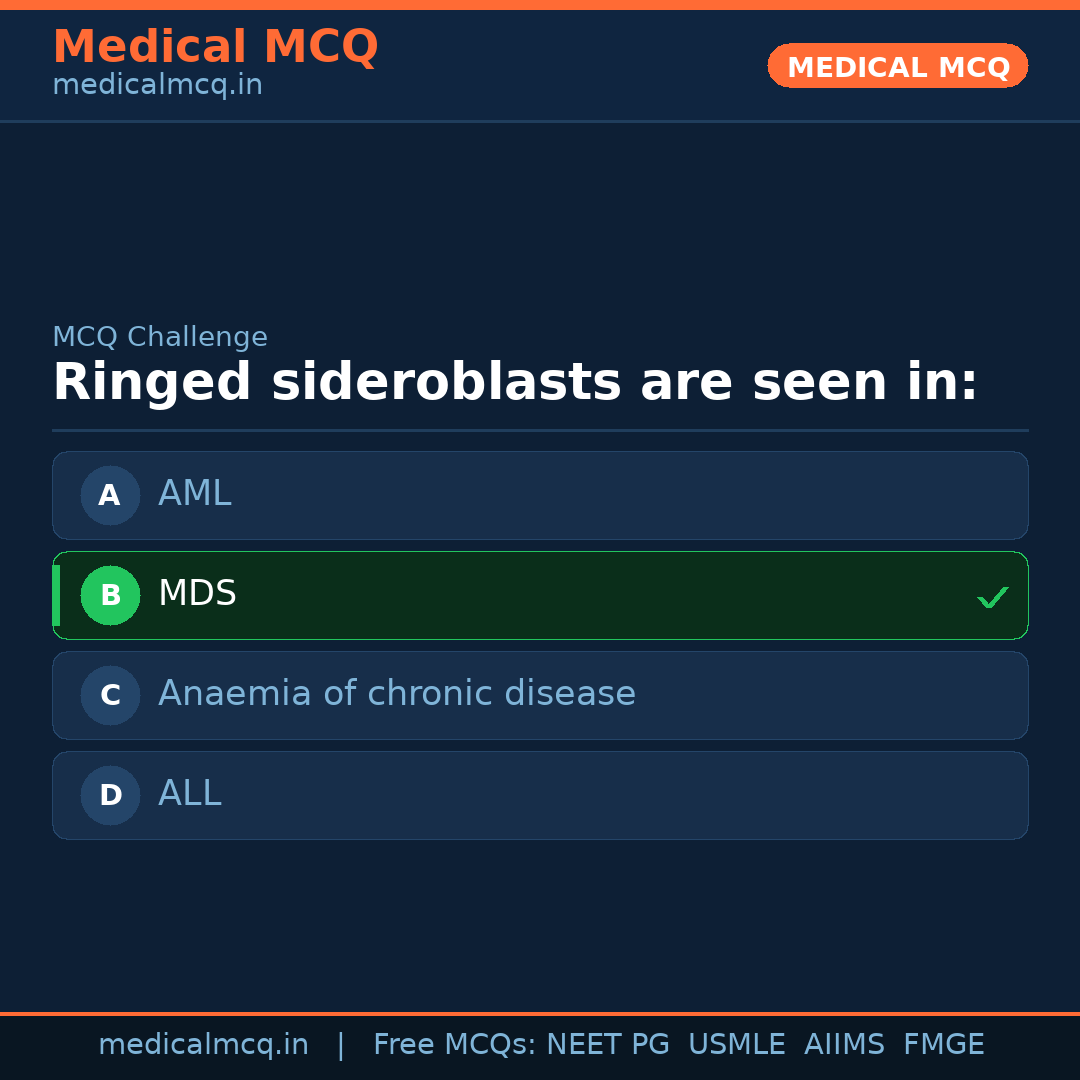The height and width of the screenshot is (1080, 1080).
Task: Click the letter D option circle
Action: (110, 795)
